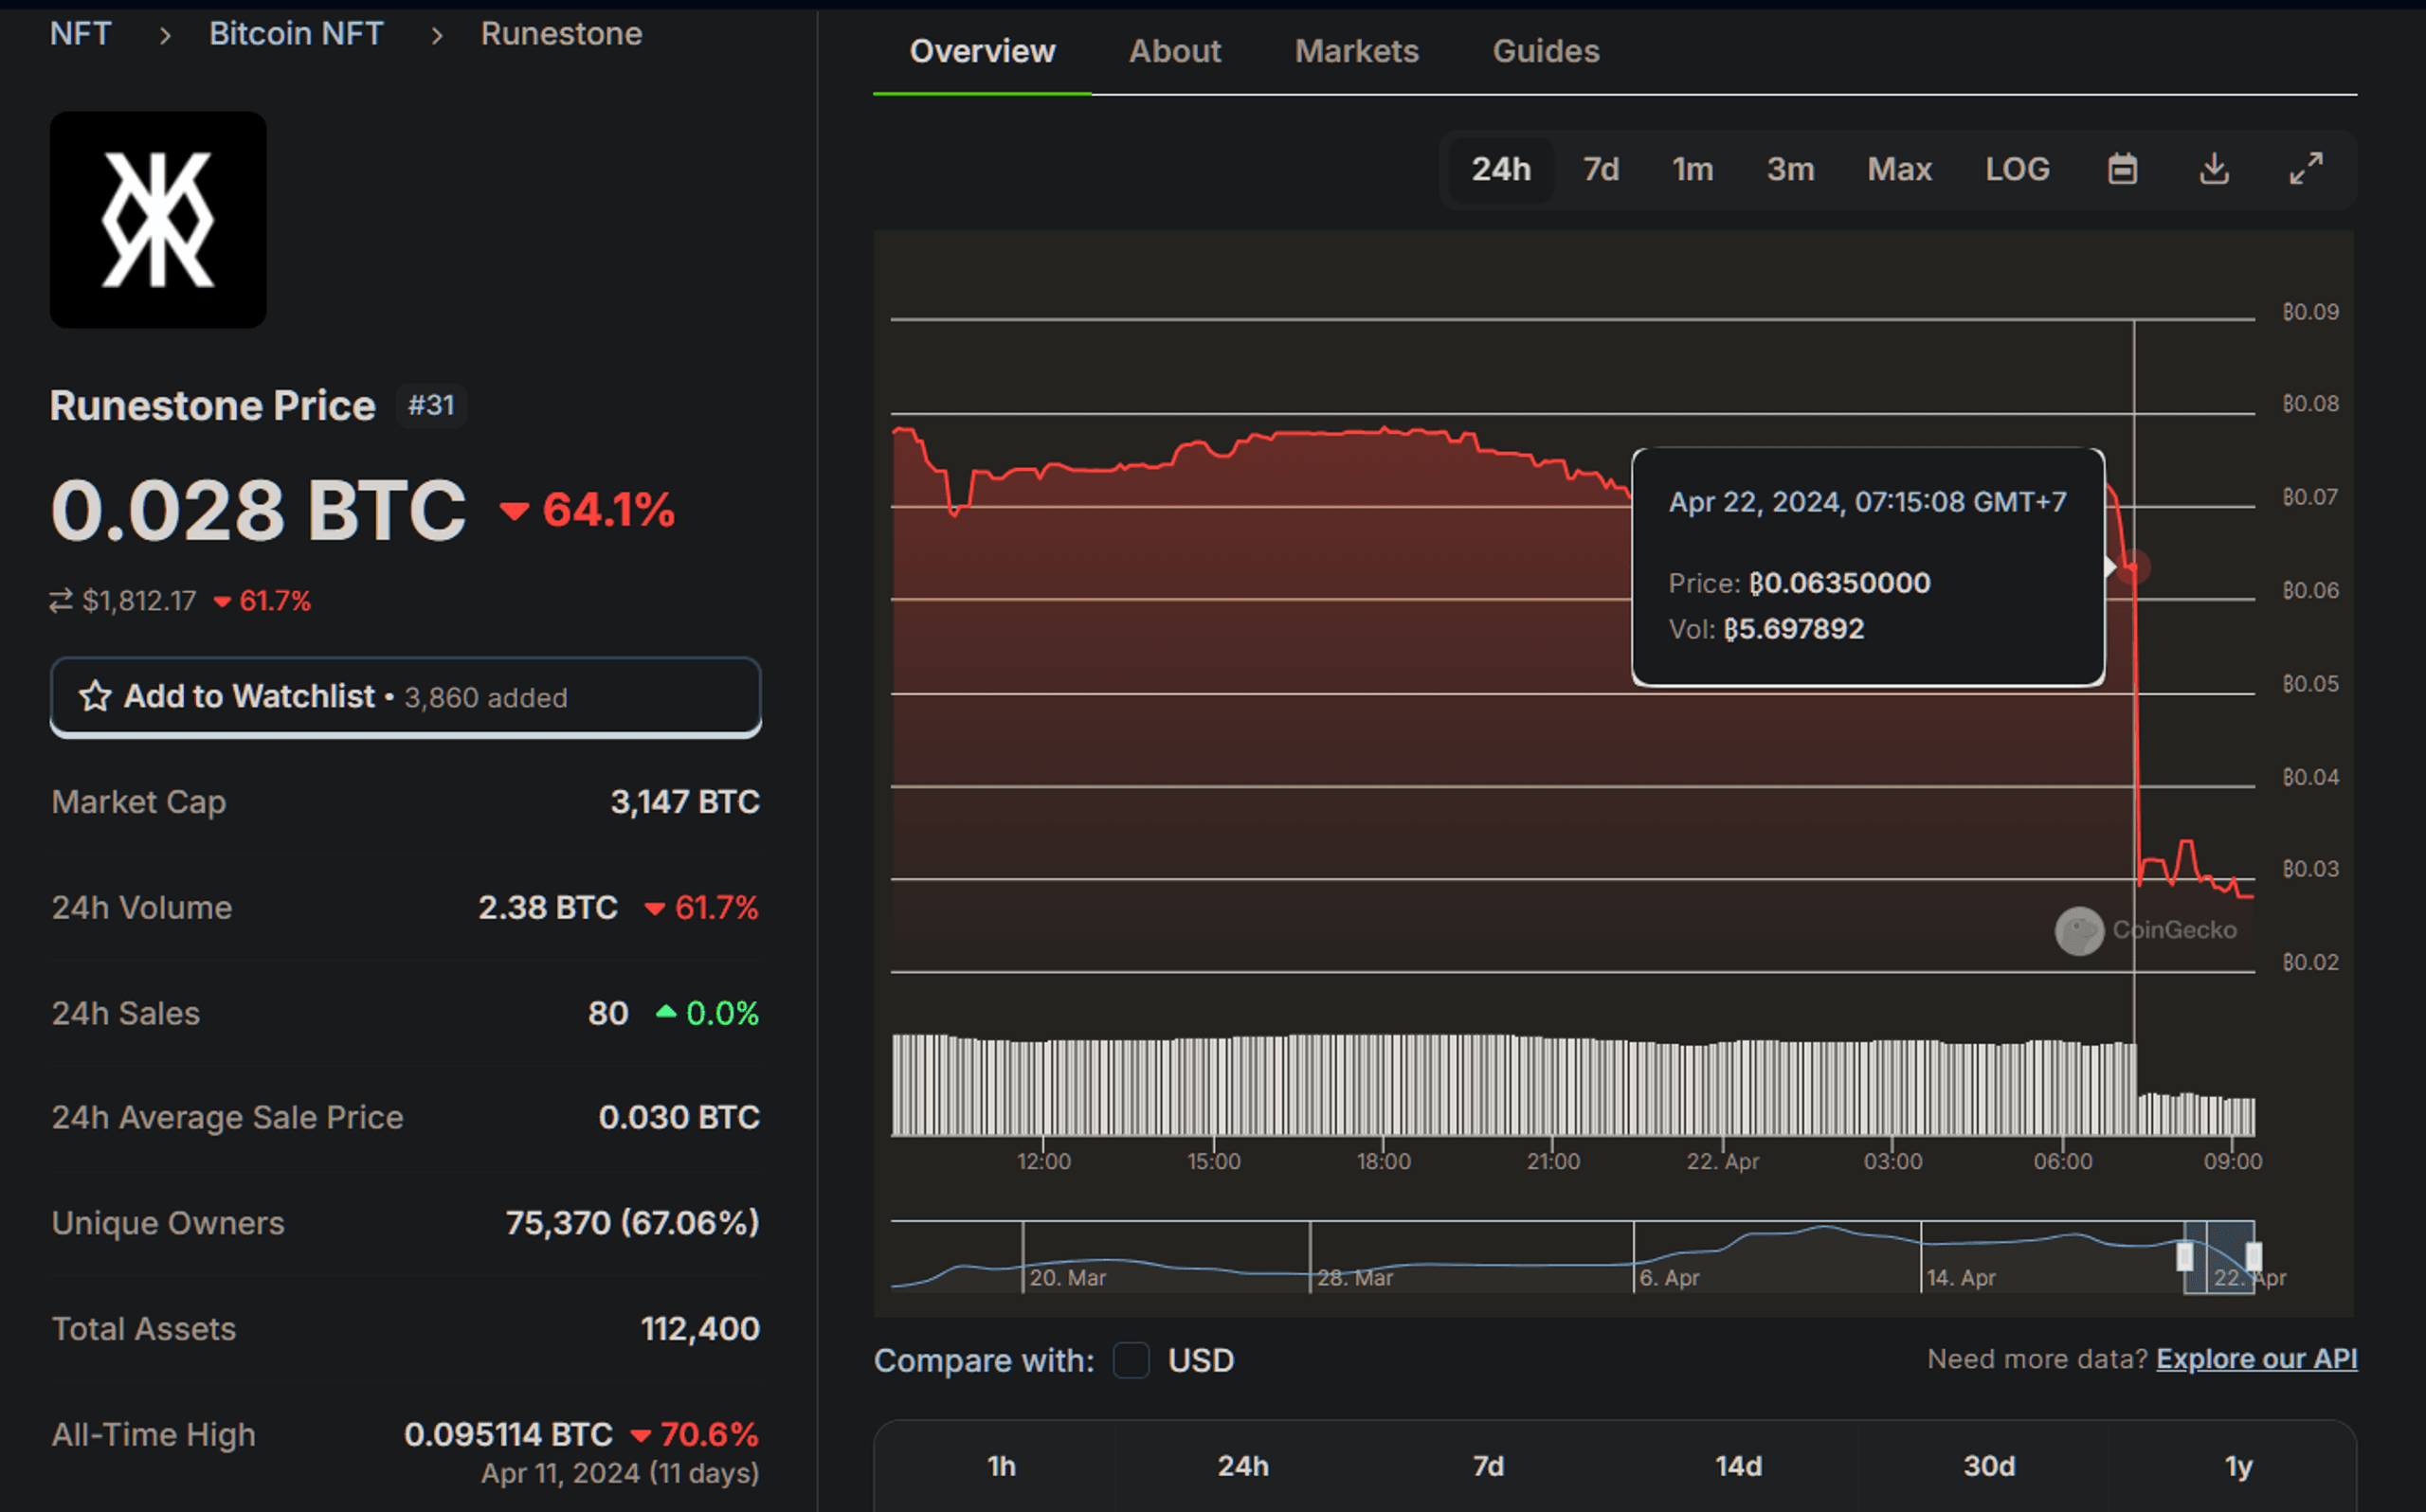Select the download chart icon

[2214, 168]
